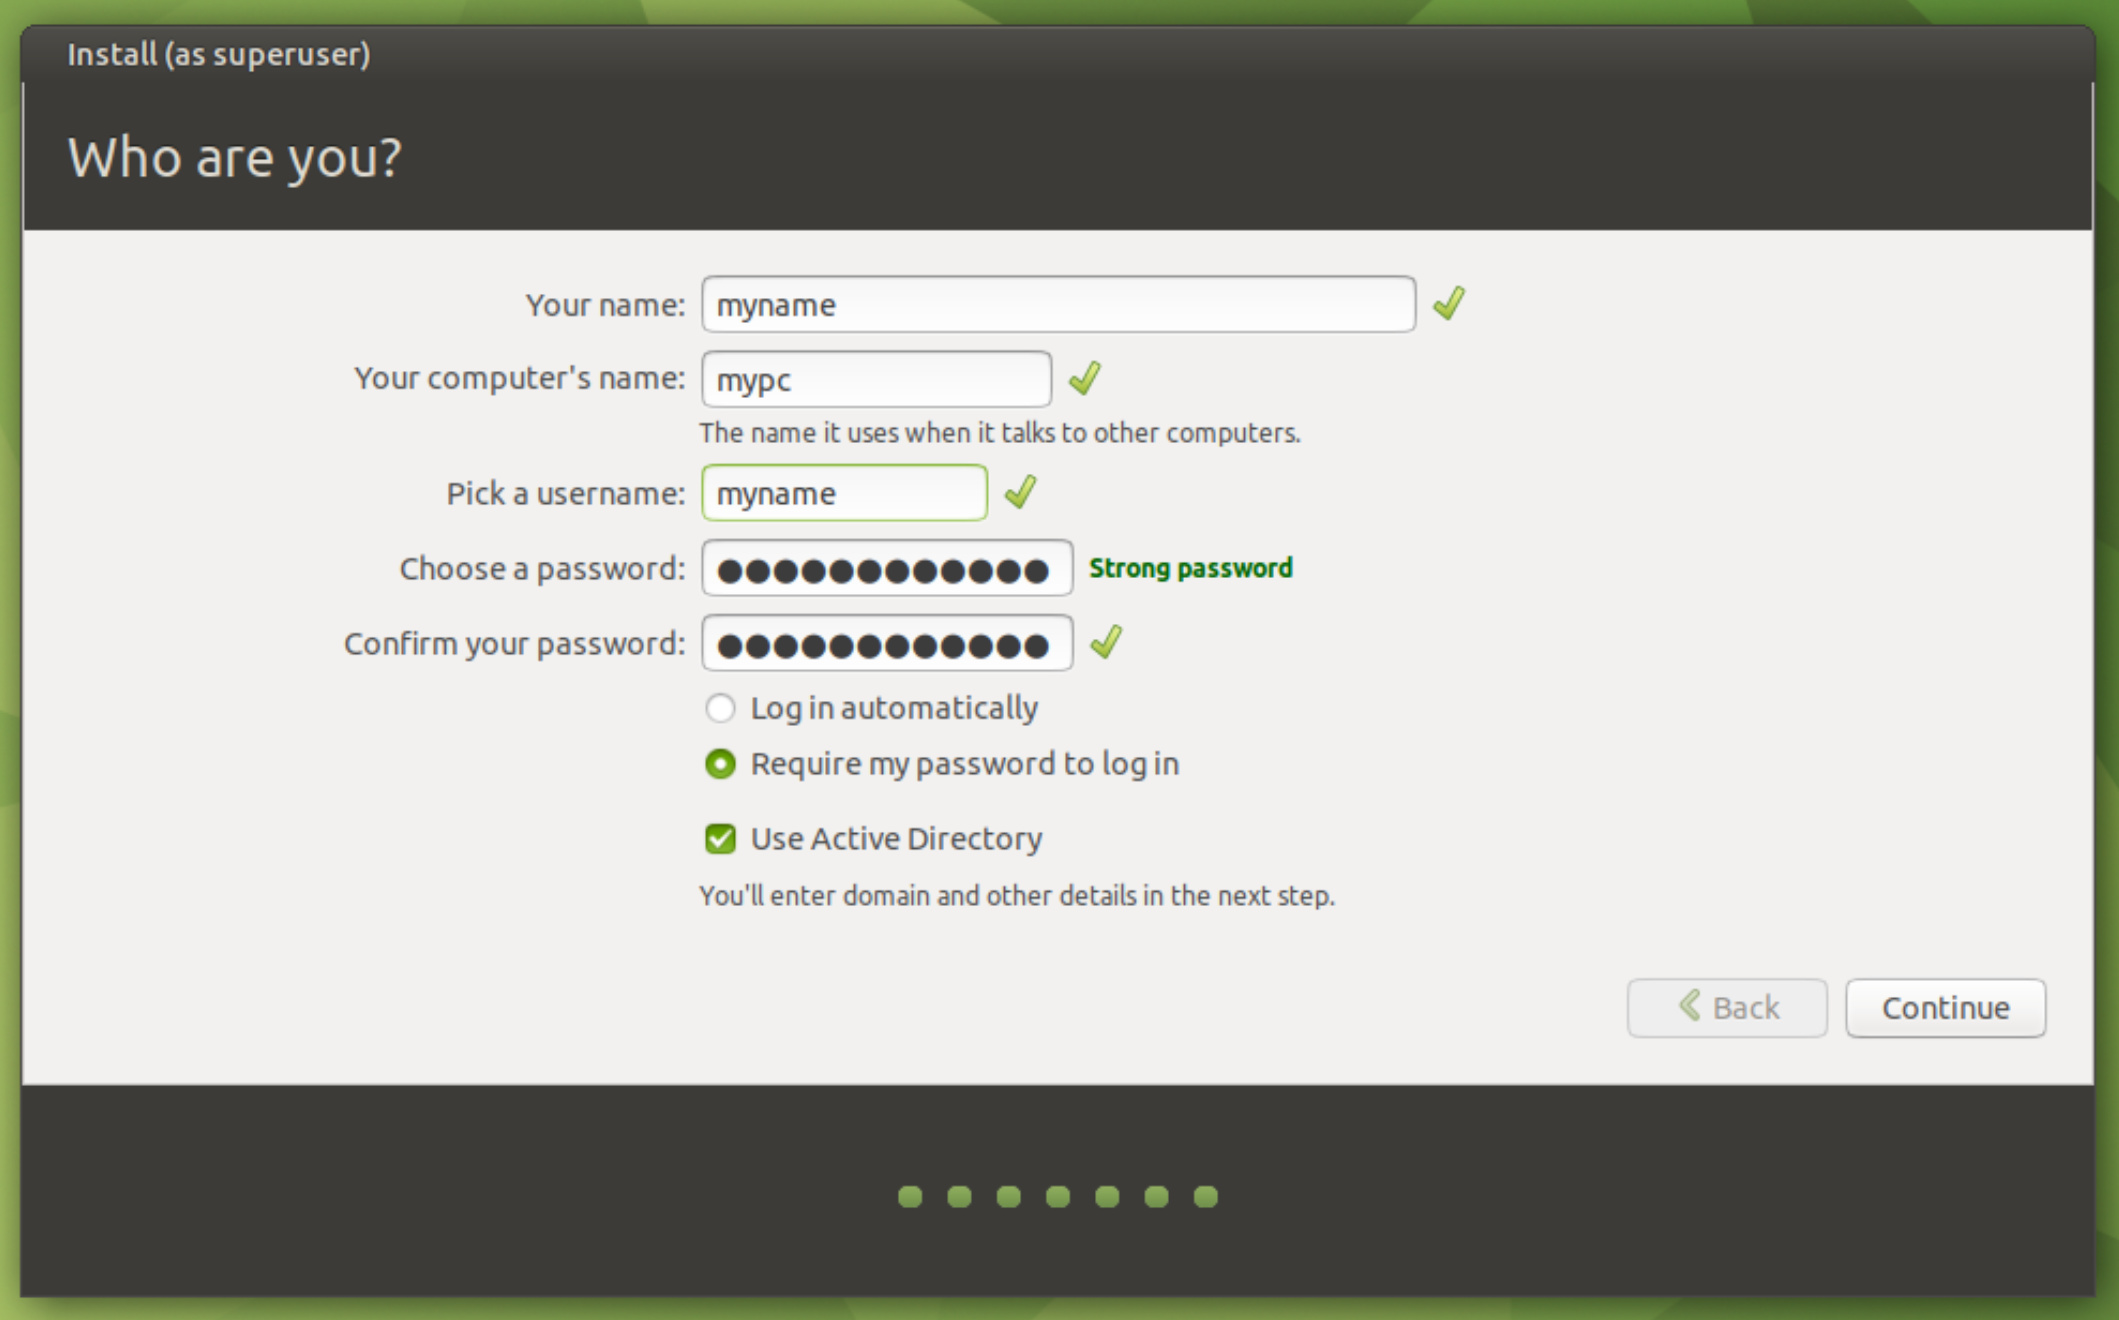Focus the computer's name field containing mypc

pyautogui.click(x=876, y=379)
